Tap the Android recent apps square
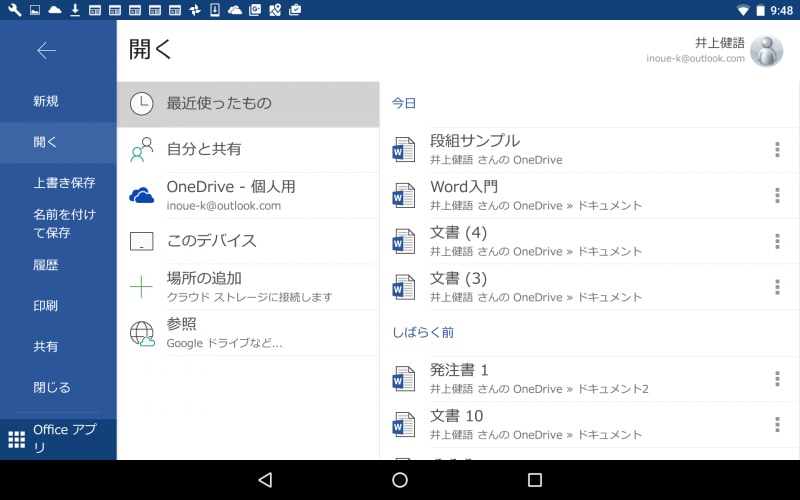 [x=535, y=480]
